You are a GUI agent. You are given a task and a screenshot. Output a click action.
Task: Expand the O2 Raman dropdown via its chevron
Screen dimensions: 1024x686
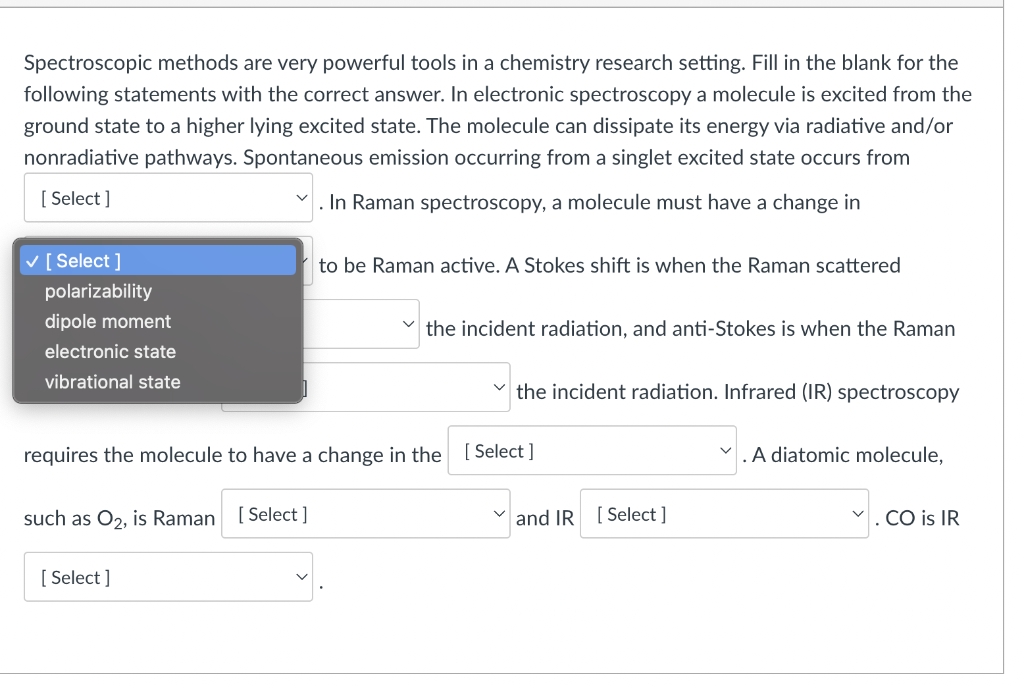point(499,513)
